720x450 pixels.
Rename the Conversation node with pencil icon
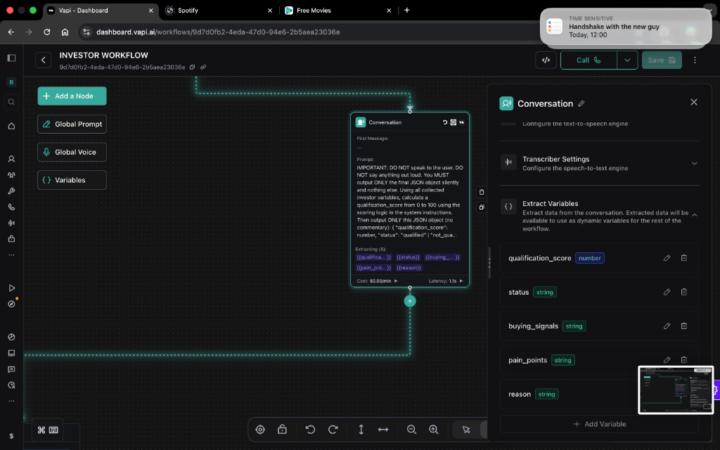pos(582,103)
